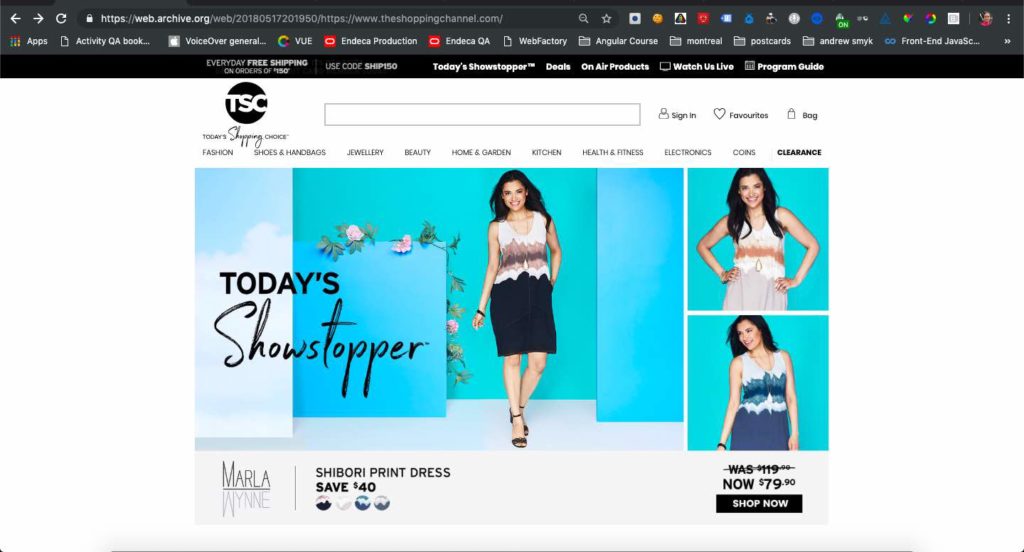The width and height of the screenshot is (1024, 552).
Task: Open the ELECTRONICS category
Action: [x=688, y=152]
